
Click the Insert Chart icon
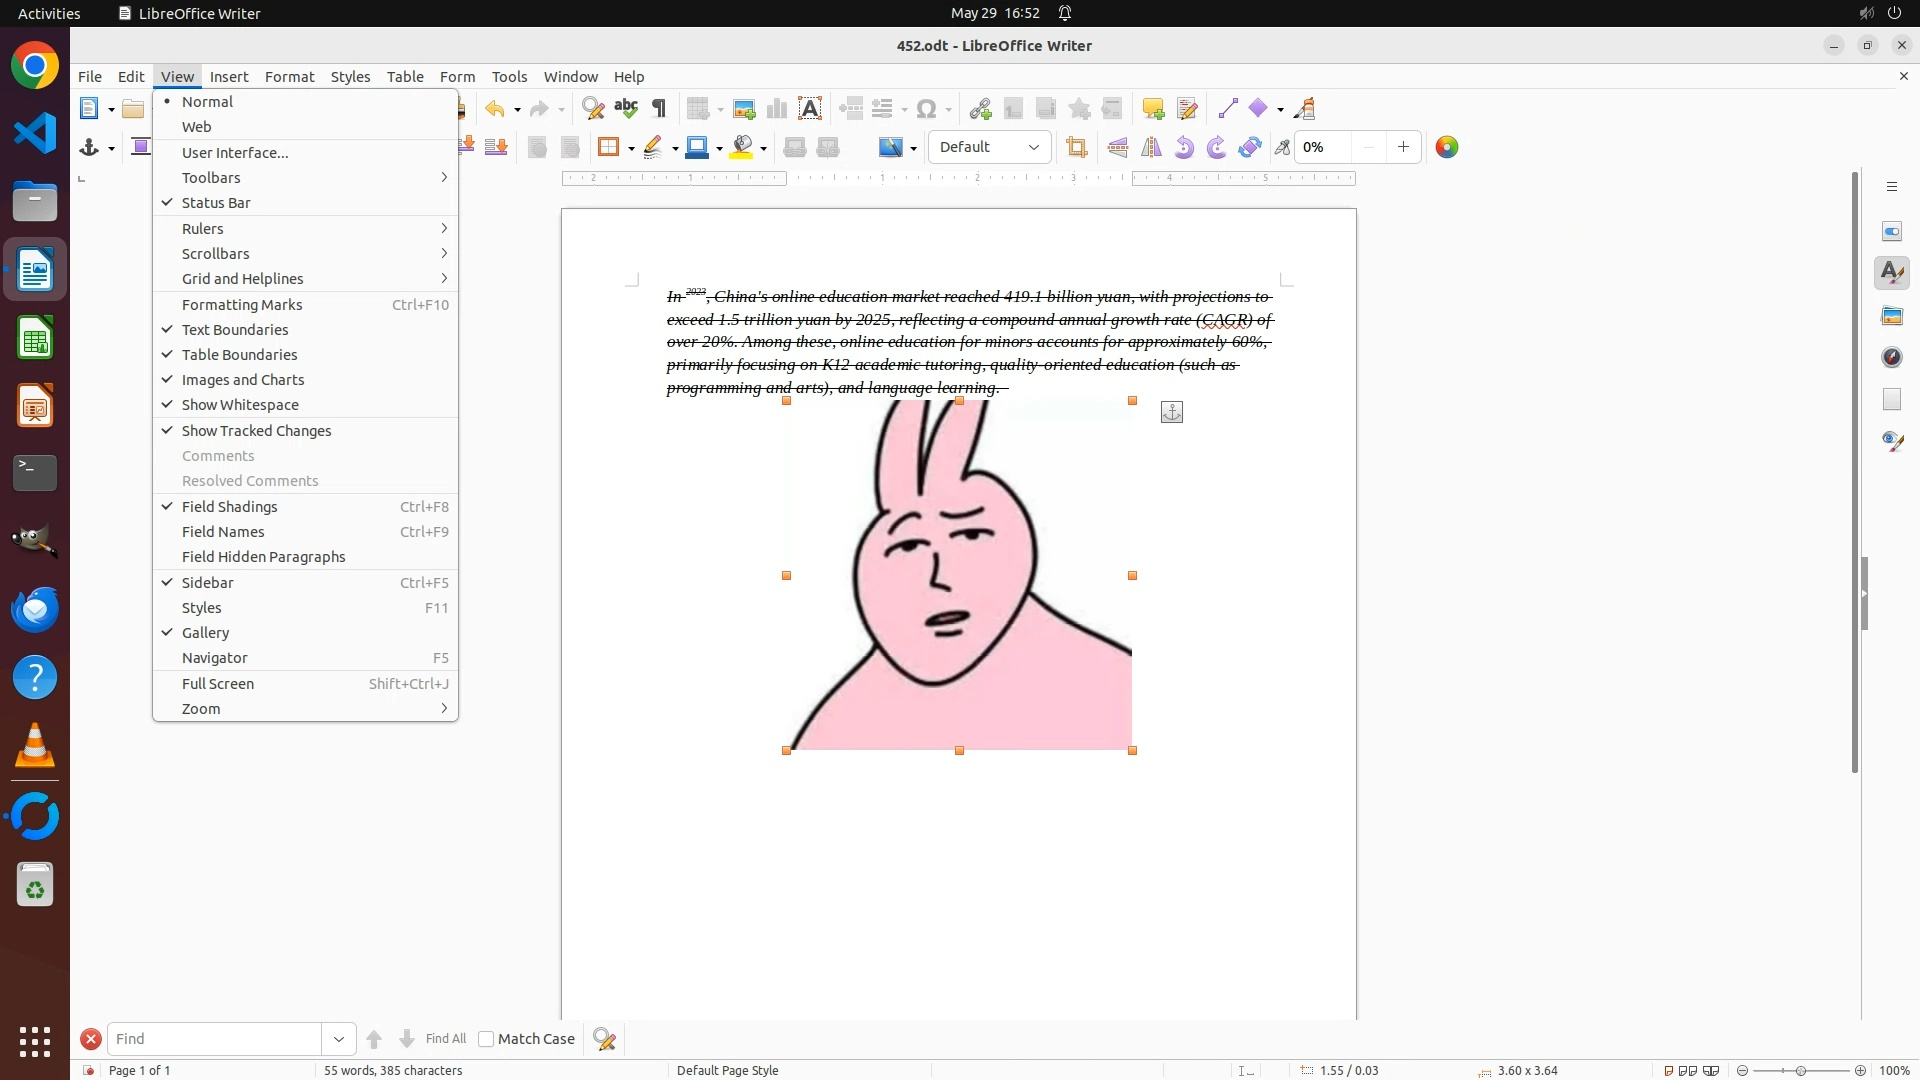coord(776,109)
